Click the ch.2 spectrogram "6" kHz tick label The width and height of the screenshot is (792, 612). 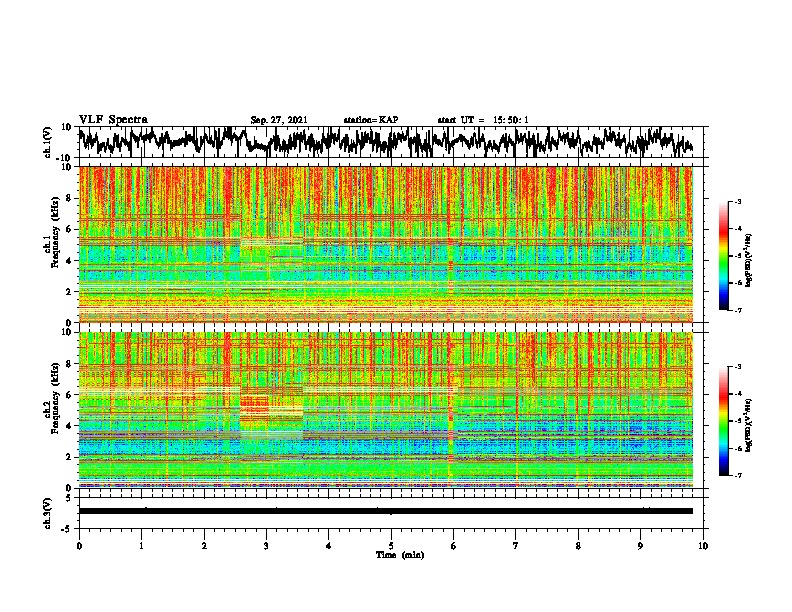[69, 395]
